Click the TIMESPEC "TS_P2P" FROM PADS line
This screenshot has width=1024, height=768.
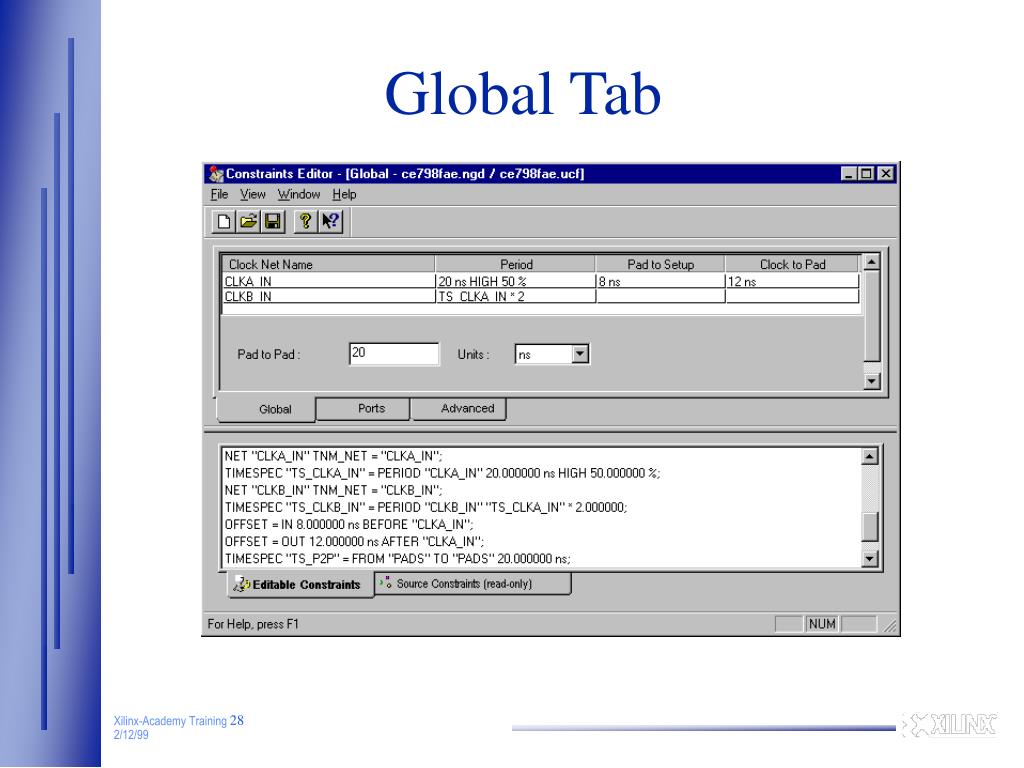pyautogui.click(x=397, y=558)
